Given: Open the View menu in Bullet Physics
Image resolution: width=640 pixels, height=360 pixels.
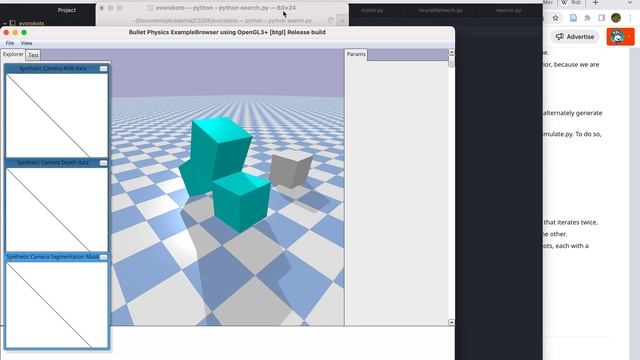Looking at the screenshot, I should (x=27, y=43).
